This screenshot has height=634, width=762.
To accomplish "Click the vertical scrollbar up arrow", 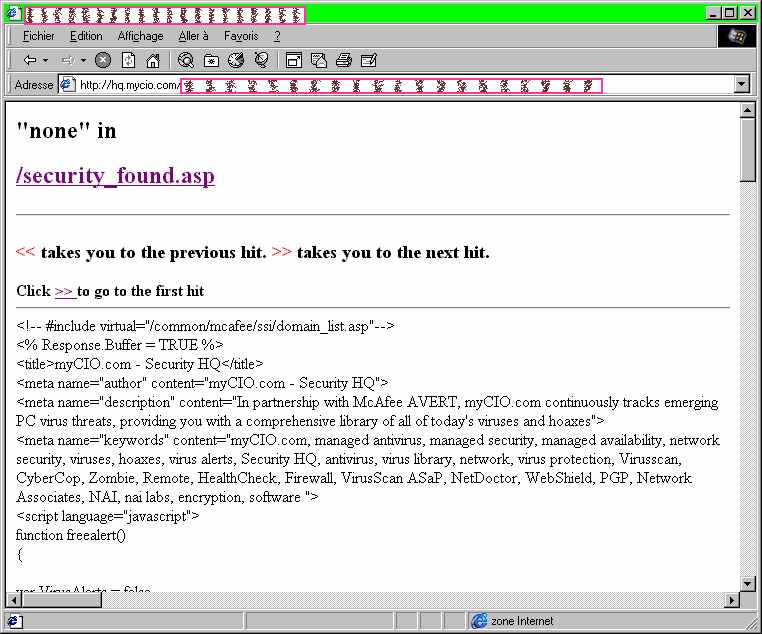I will pos(747,110).
